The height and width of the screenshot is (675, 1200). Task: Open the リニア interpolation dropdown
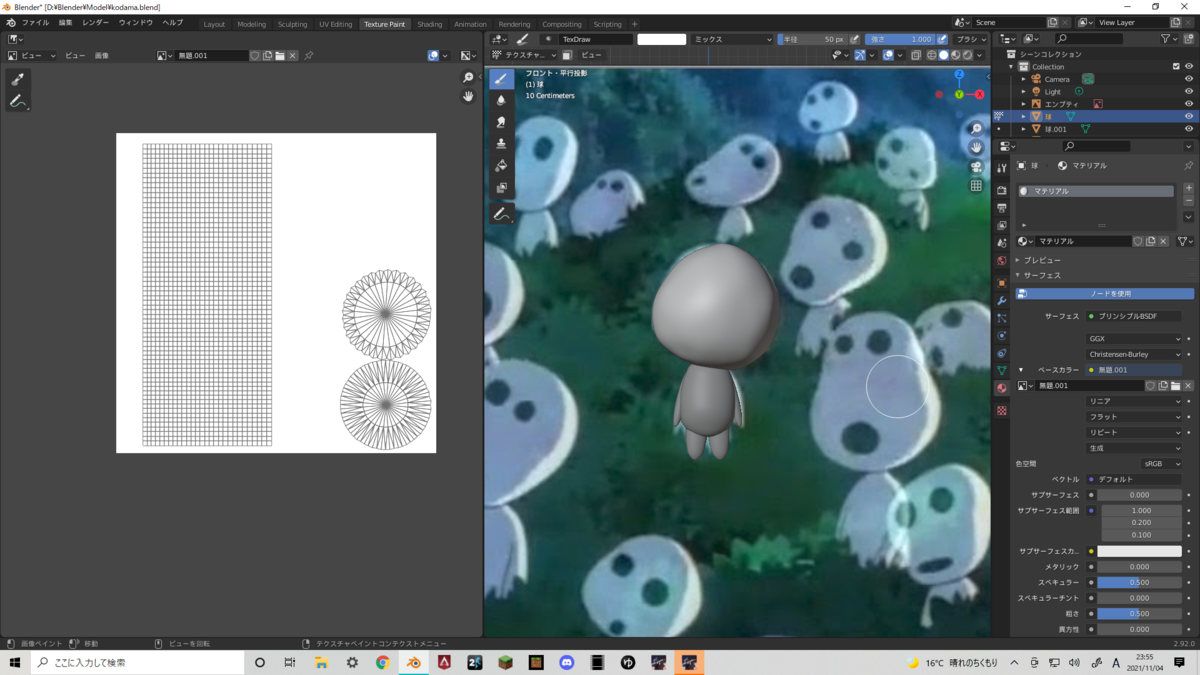1134,401
